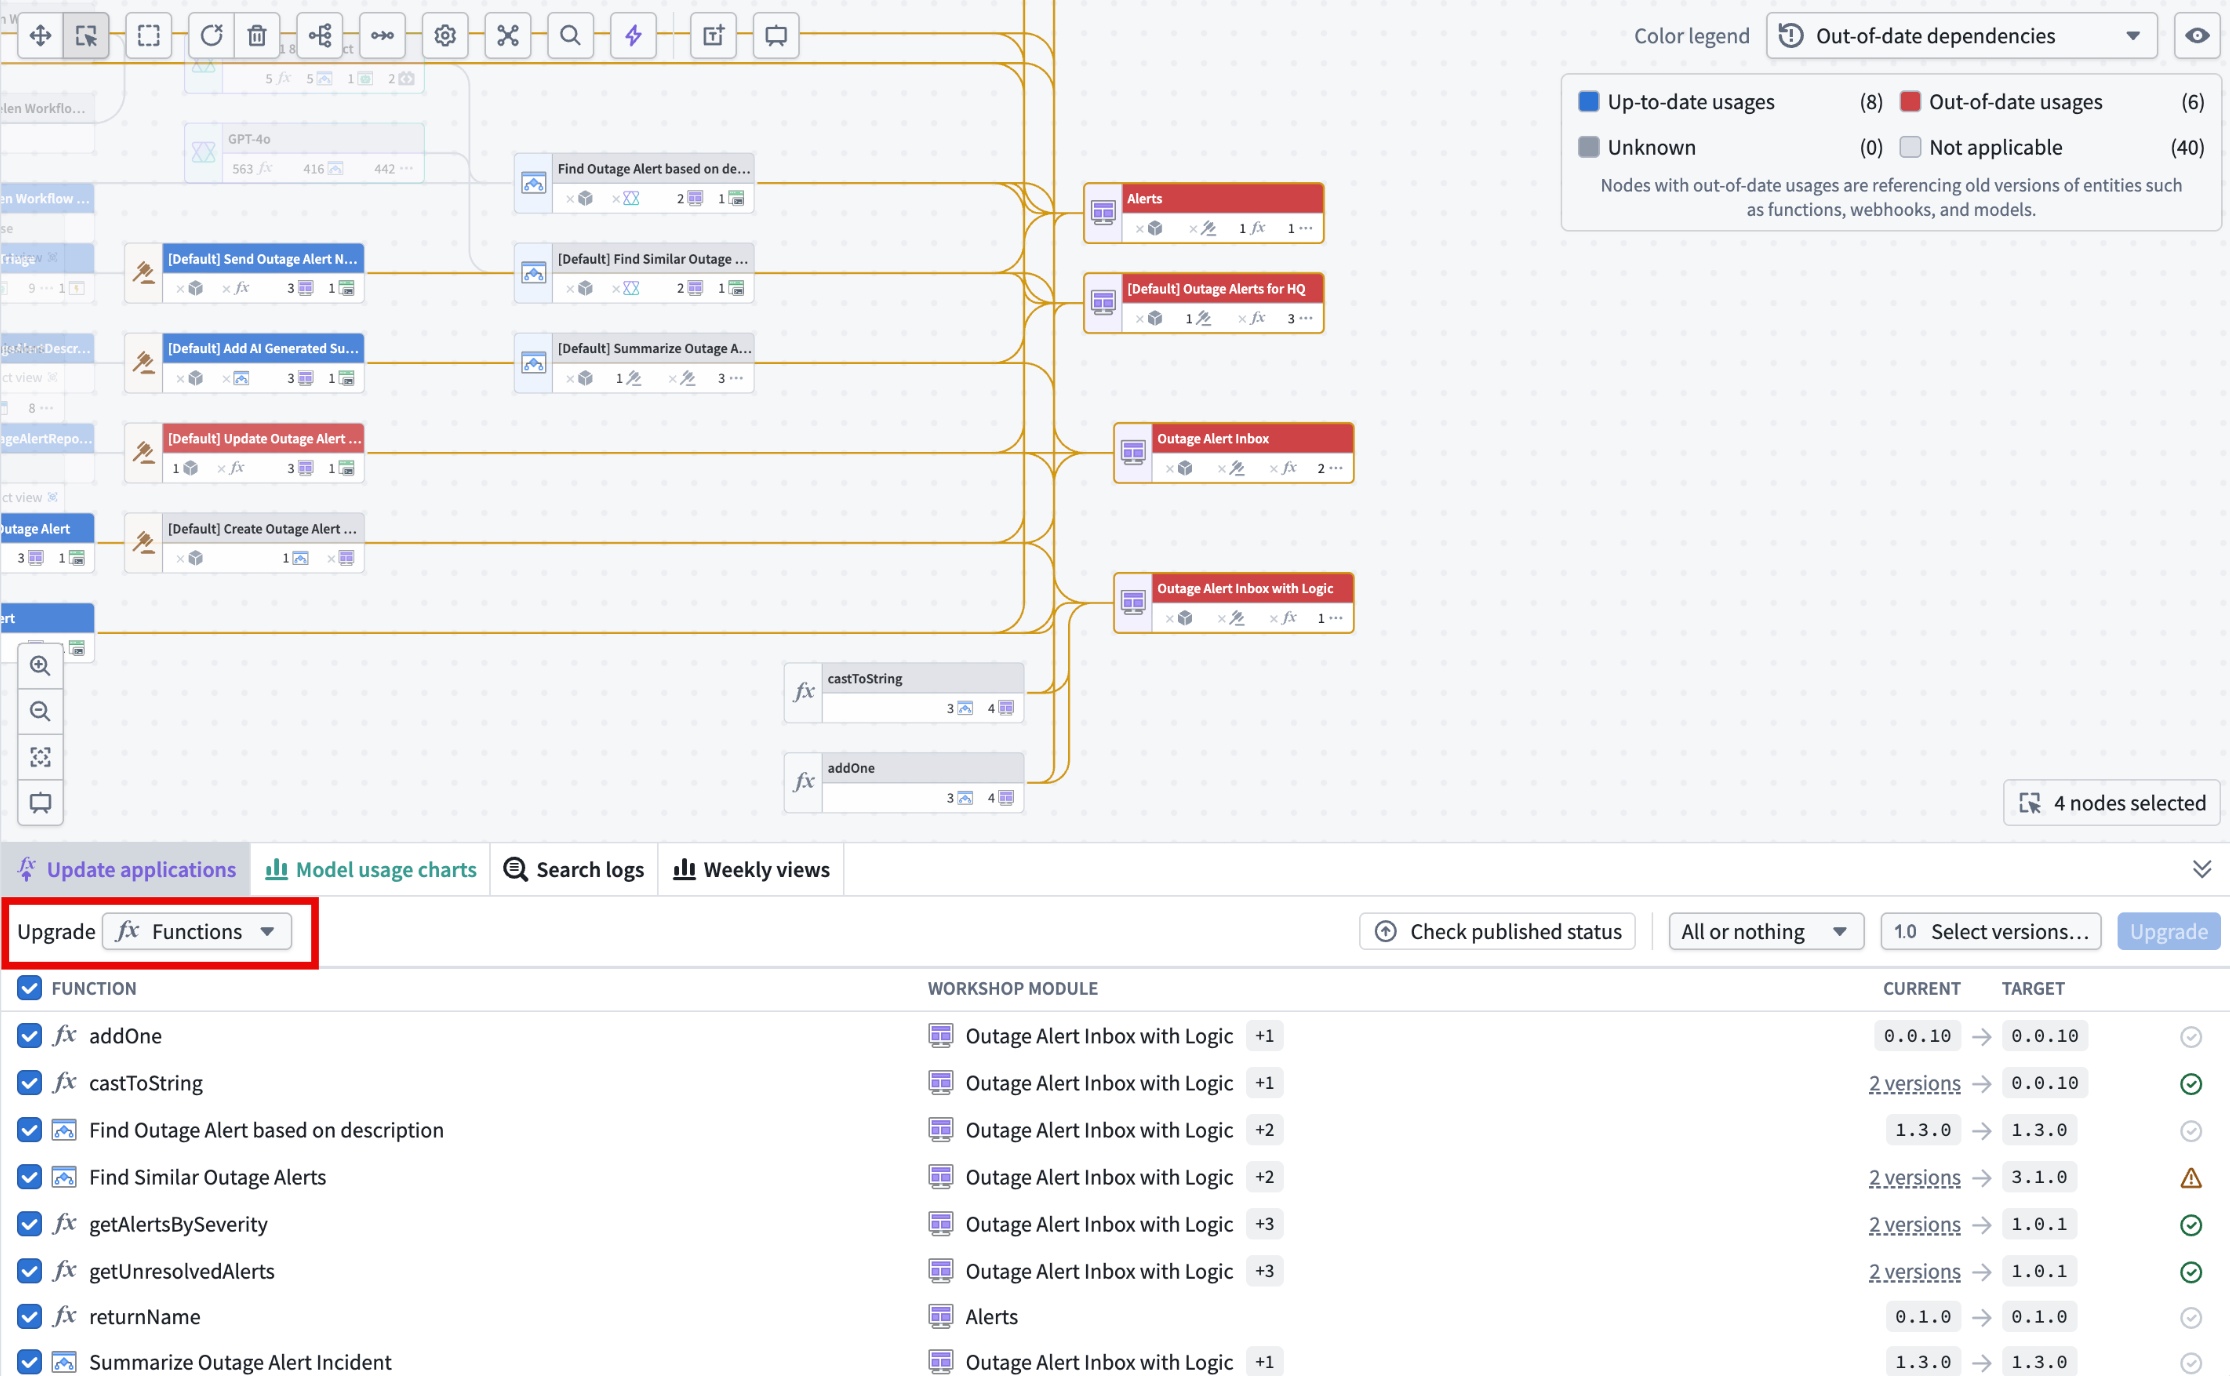Zoom out on the graph canvas
Screen dimensions: 2230x1376
(40, 711)
